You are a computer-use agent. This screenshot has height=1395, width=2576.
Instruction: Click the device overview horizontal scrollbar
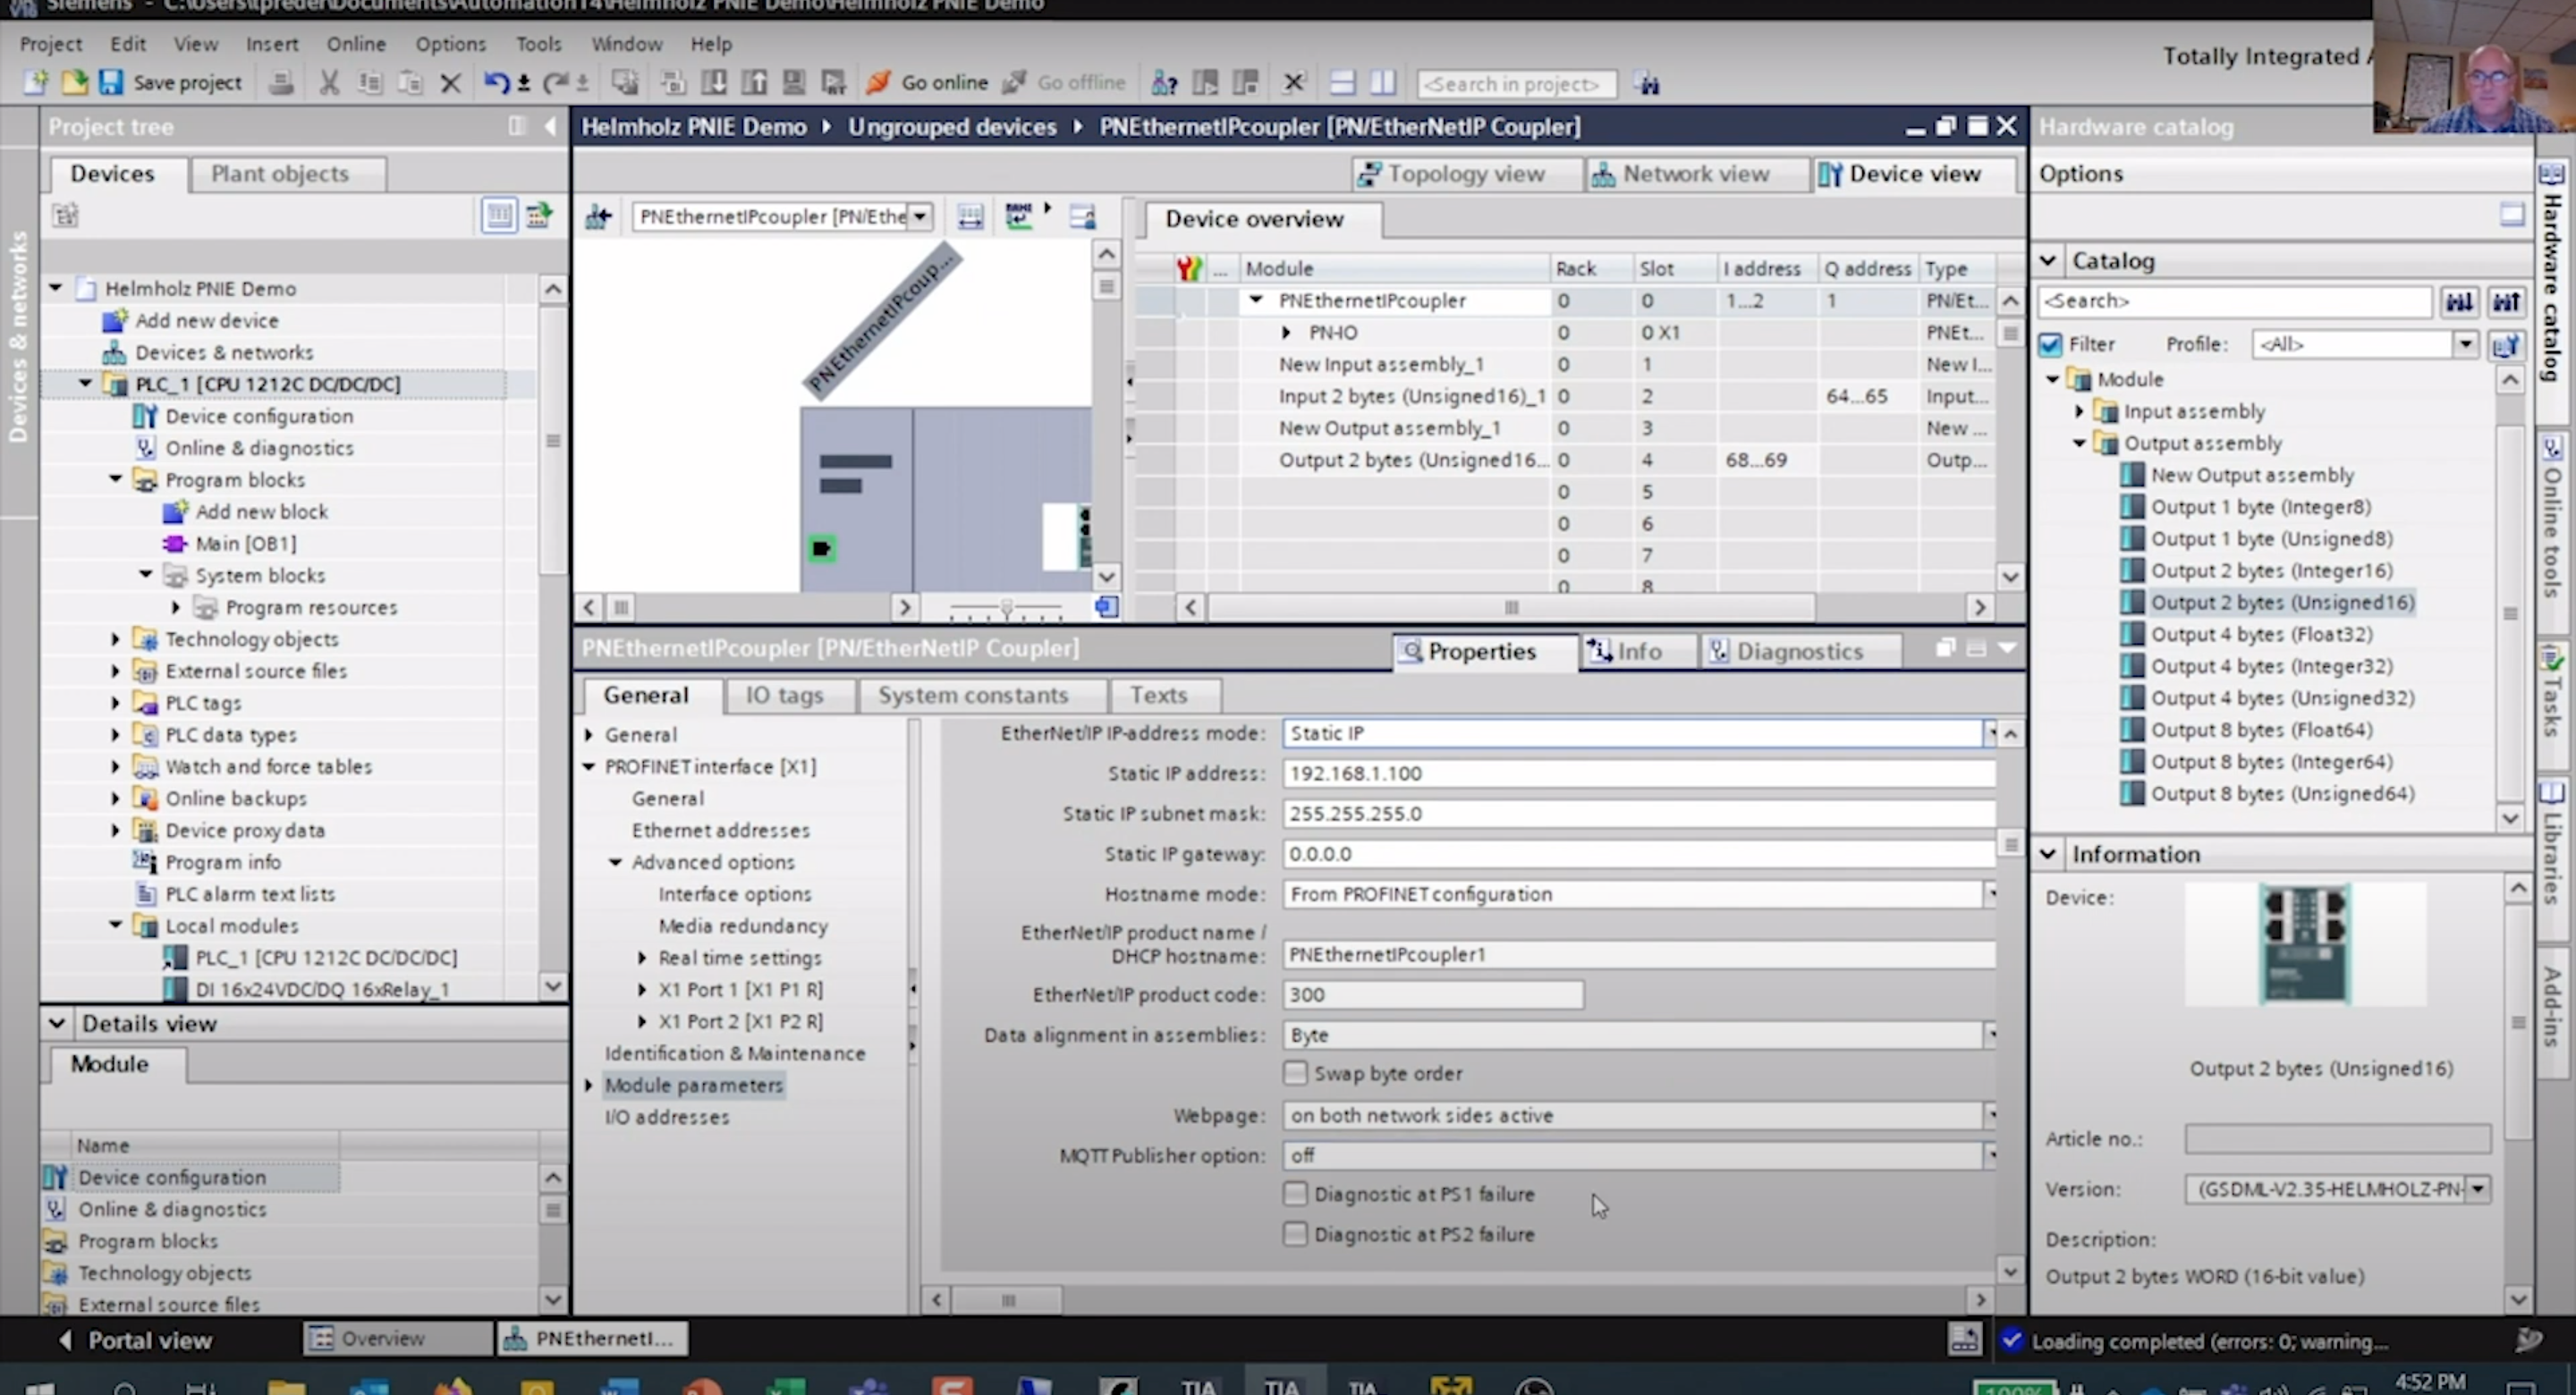pyautogui.click(x=1510, y=607)
